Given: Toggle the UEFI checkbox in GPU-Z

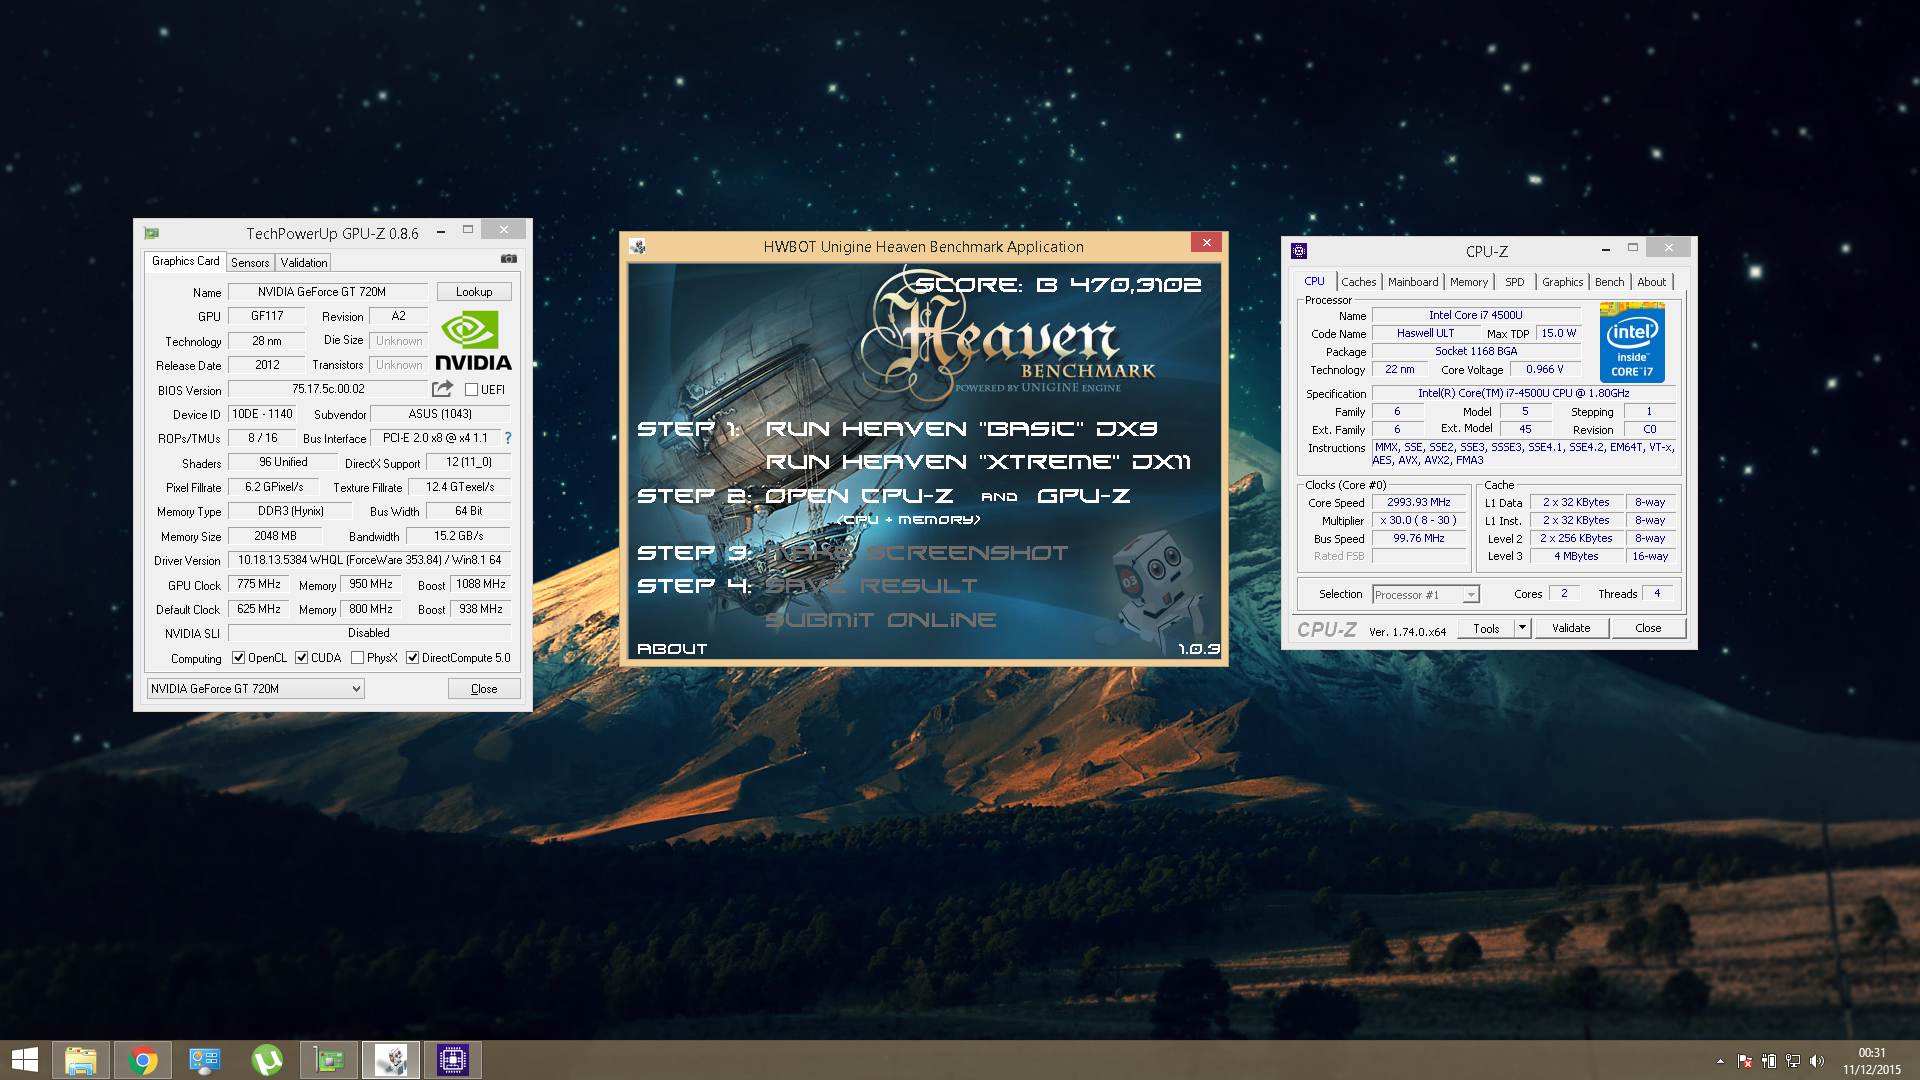Looking at the screenshot, I should (x=471, y=390).
